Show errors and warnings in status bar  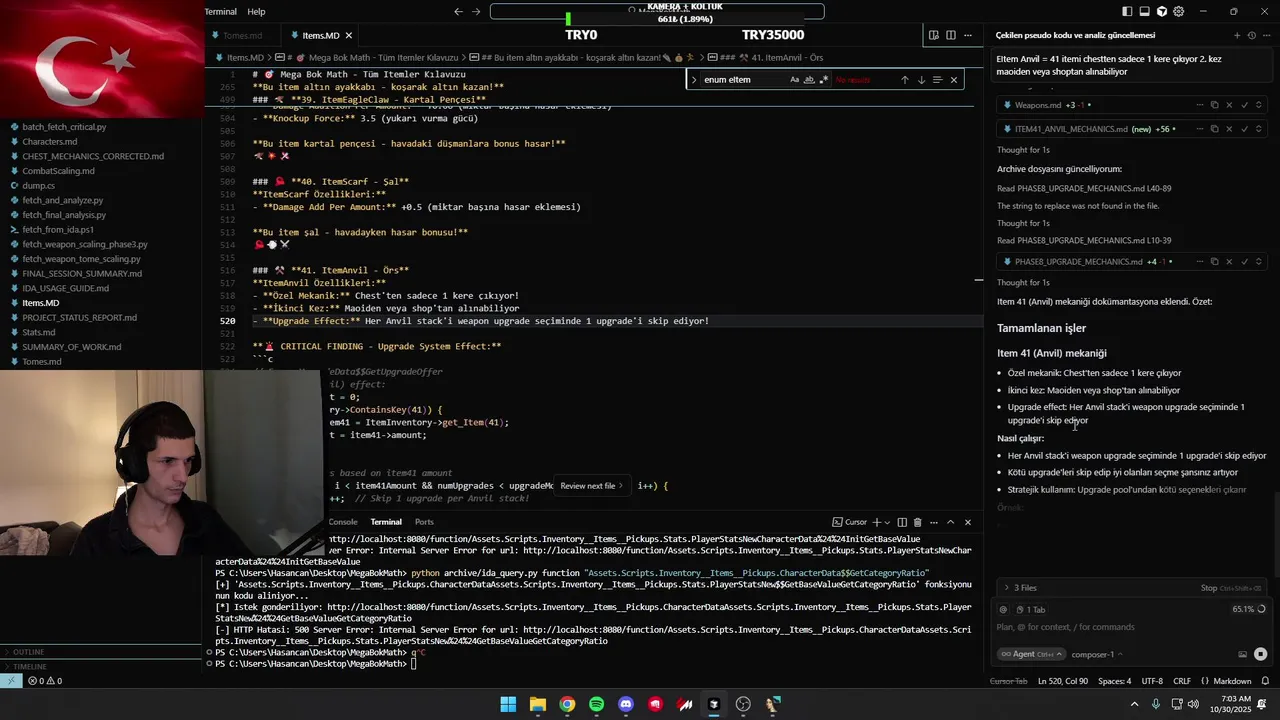point(45,681)
